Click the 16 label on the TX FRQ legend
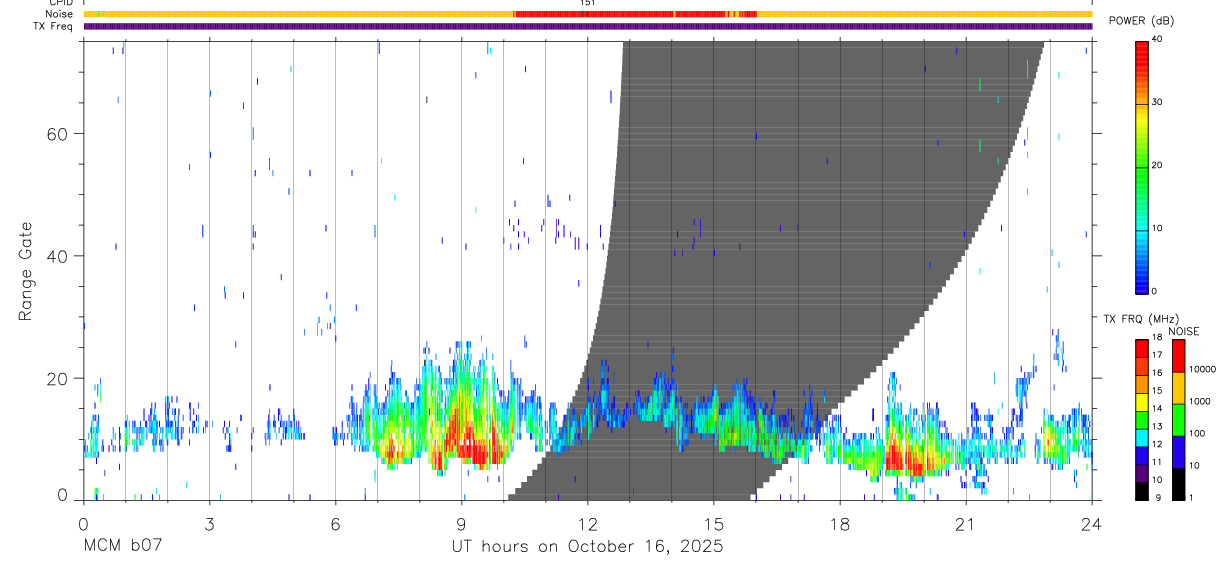The width and height of the screenshot is (1228, 567). (1157, 373)
